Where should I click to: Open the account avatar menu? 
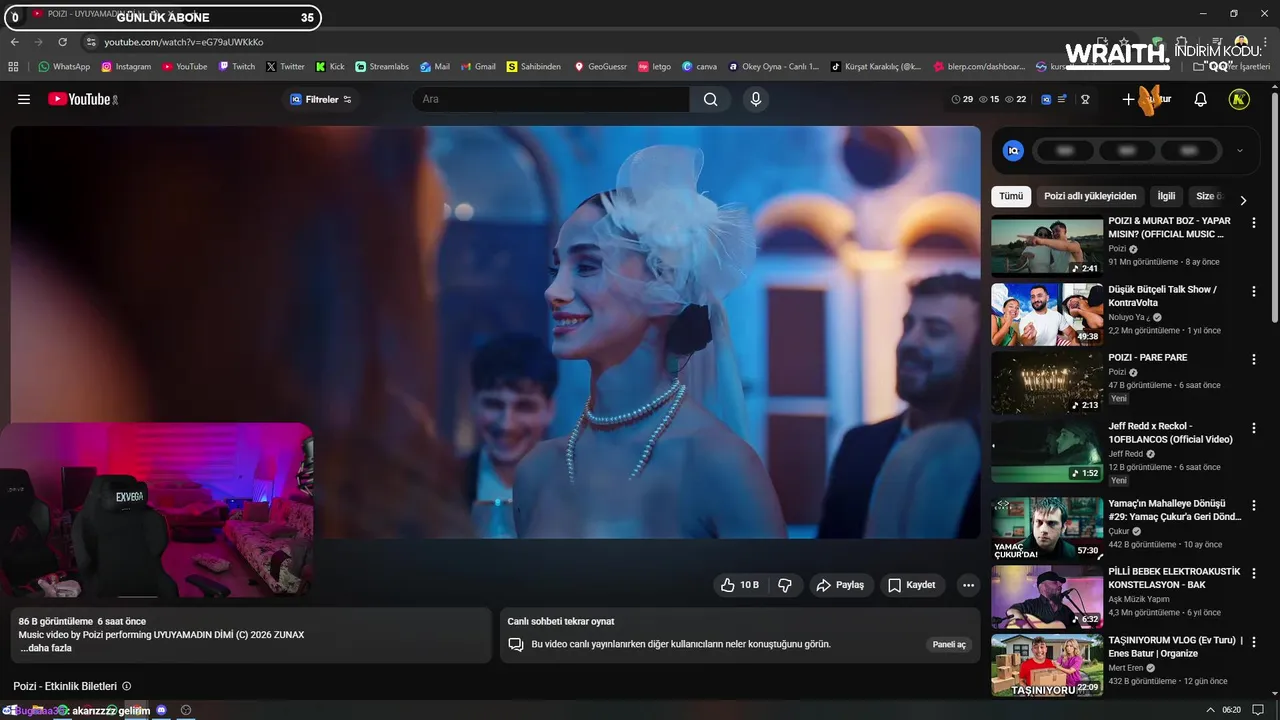point(1239,99)
